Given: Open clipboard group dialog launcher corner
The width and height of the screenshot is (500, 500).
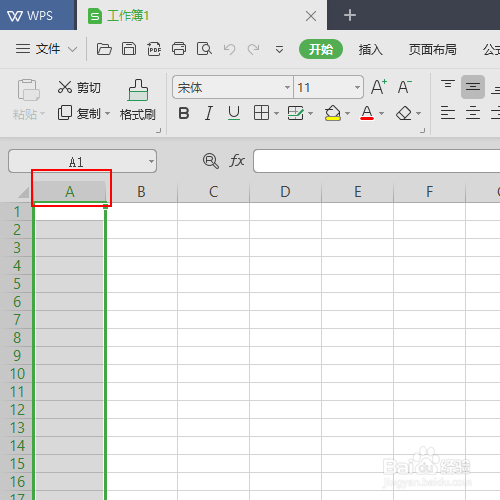Looking at the screenshot, I should tap(158, 130).
